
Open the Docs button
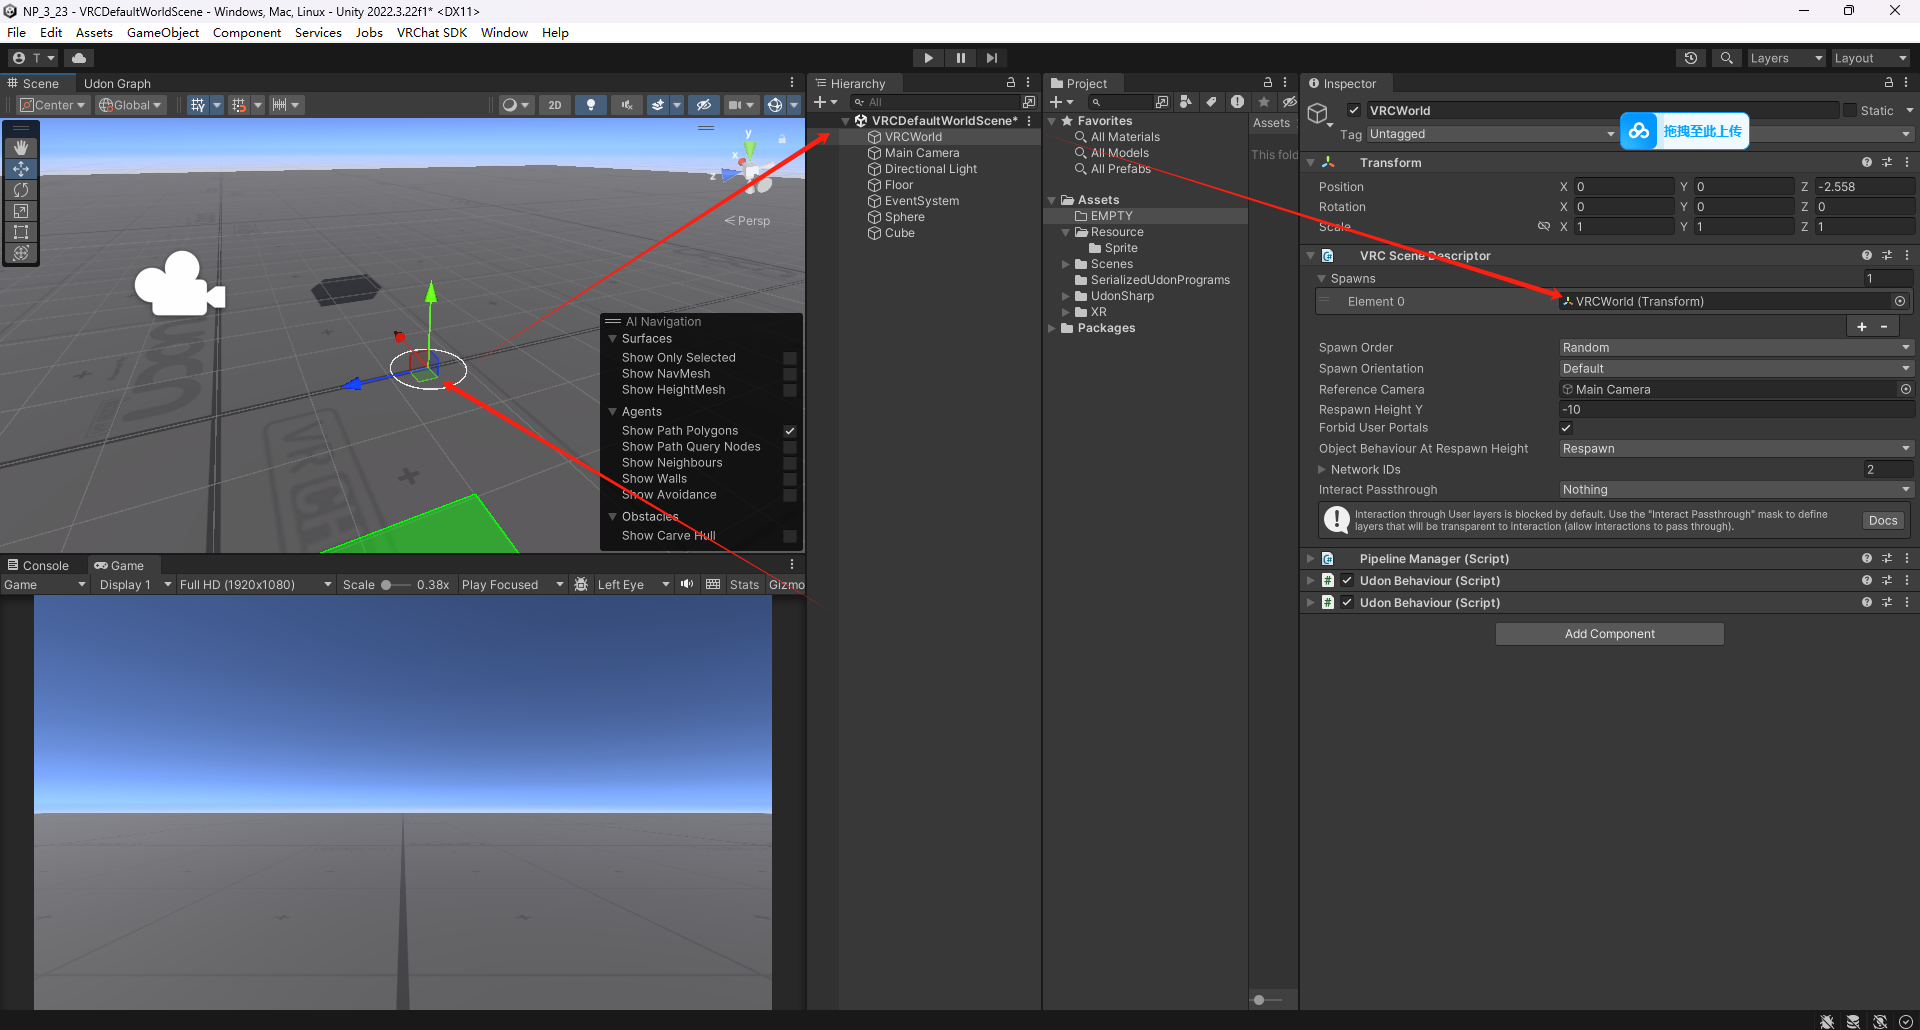(x=1883, y=521)
